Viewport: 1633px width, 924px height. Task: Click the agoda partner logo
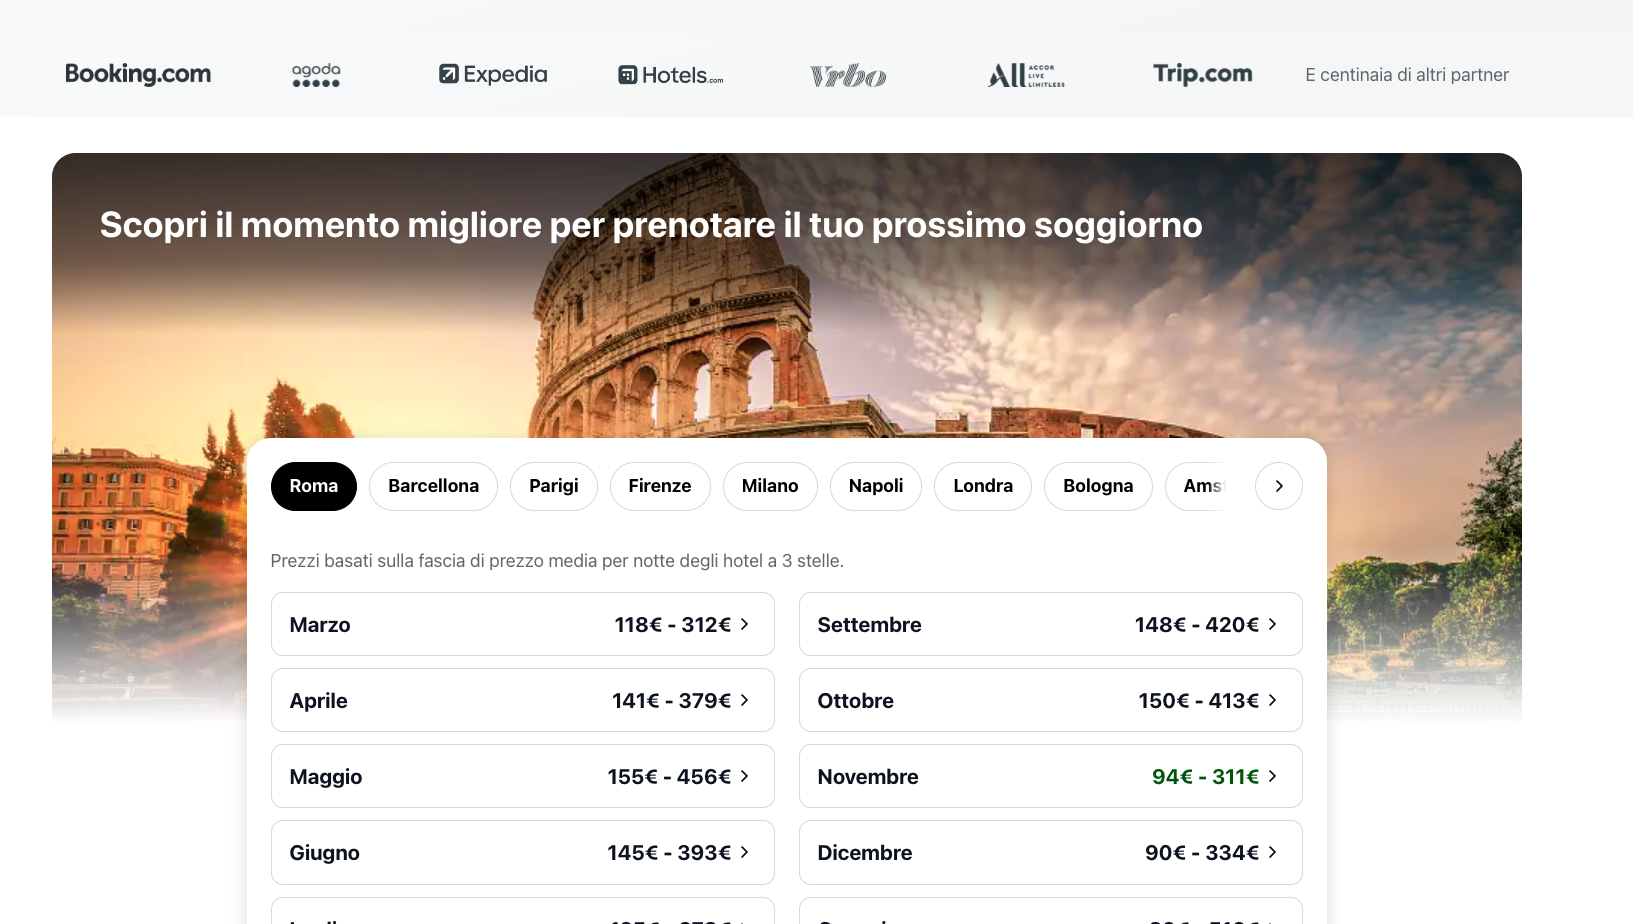[x=316, y=75]
